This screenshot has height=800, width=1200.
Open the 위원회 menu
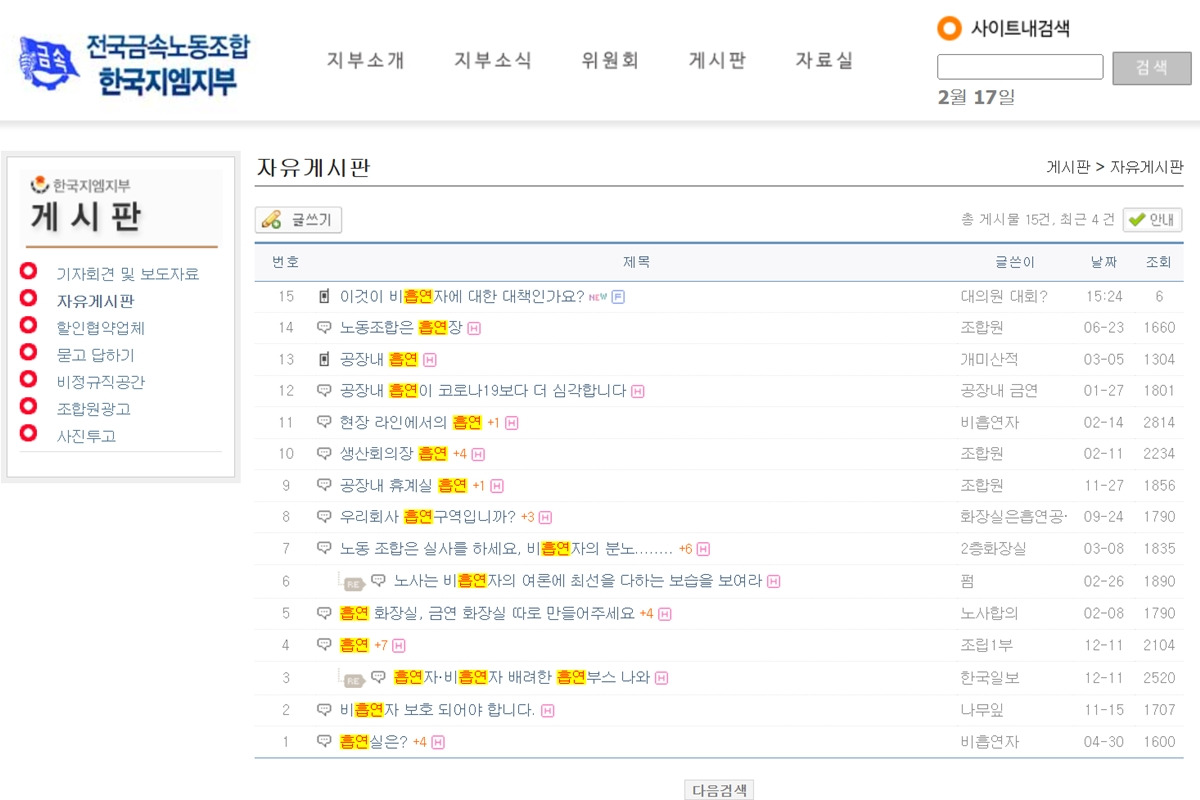(x=610, y=60)
